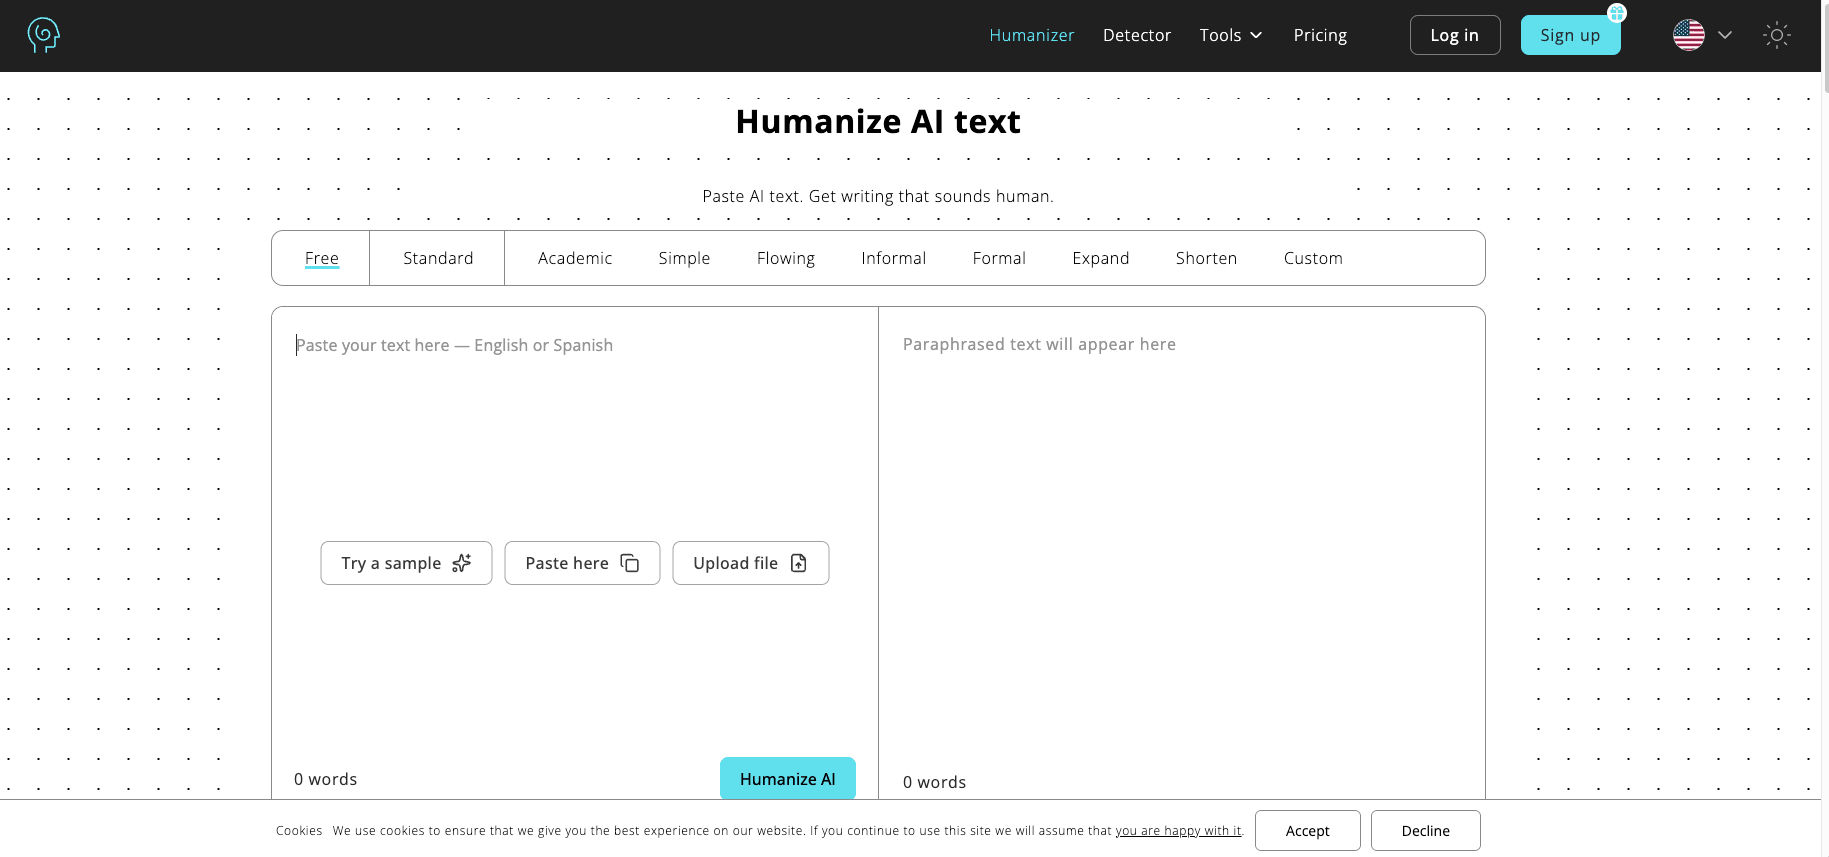The height and width of the screenshot is (857, 1829).
Task: Click the sparkle icon on Try a sample
Action: pos(461,563)
